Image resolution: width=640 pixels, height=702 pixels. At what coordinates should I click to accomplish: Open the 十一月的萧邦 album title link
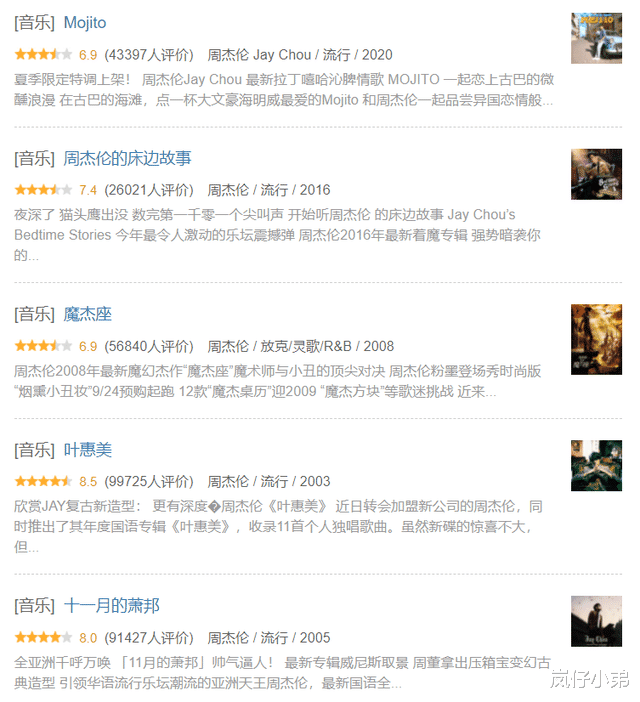111,606
